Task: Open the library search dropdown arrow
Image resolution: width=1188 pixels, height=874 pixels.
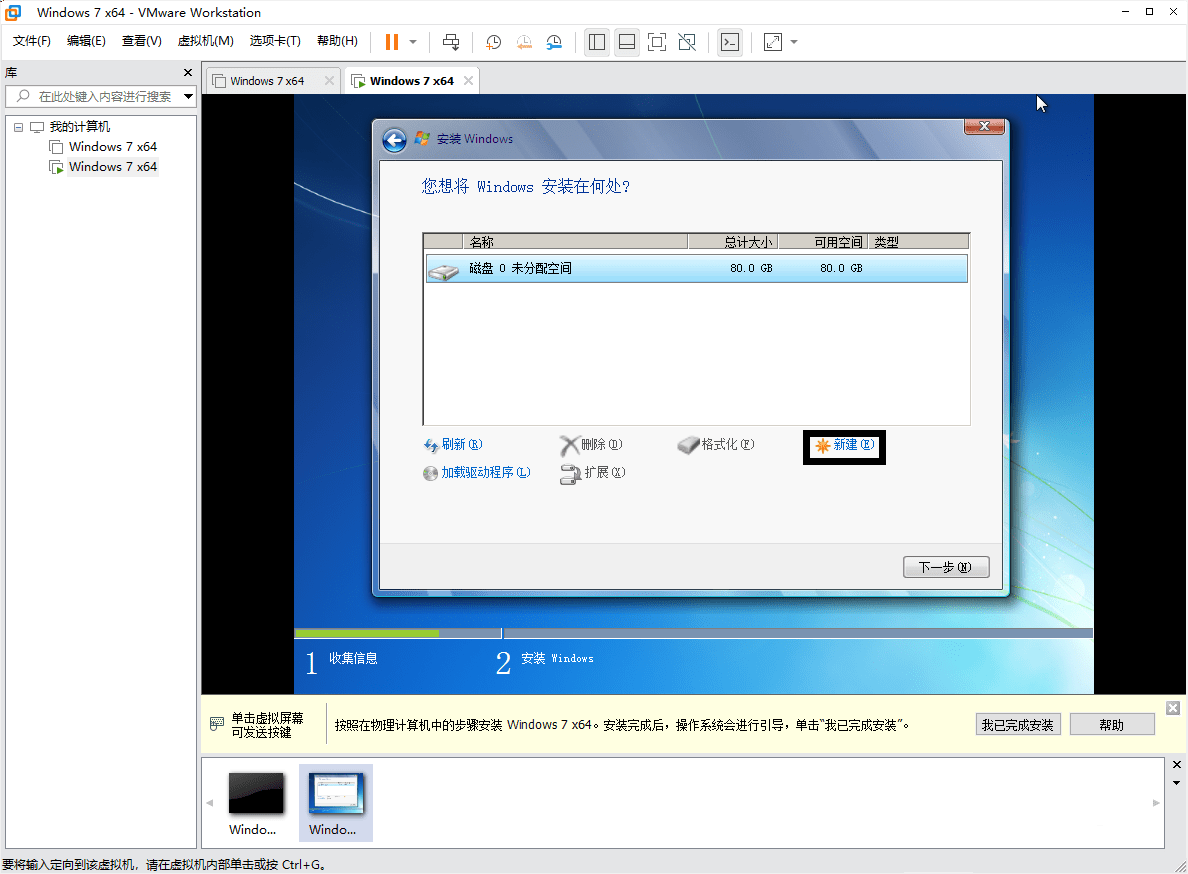Action: [x=189, y=96]
